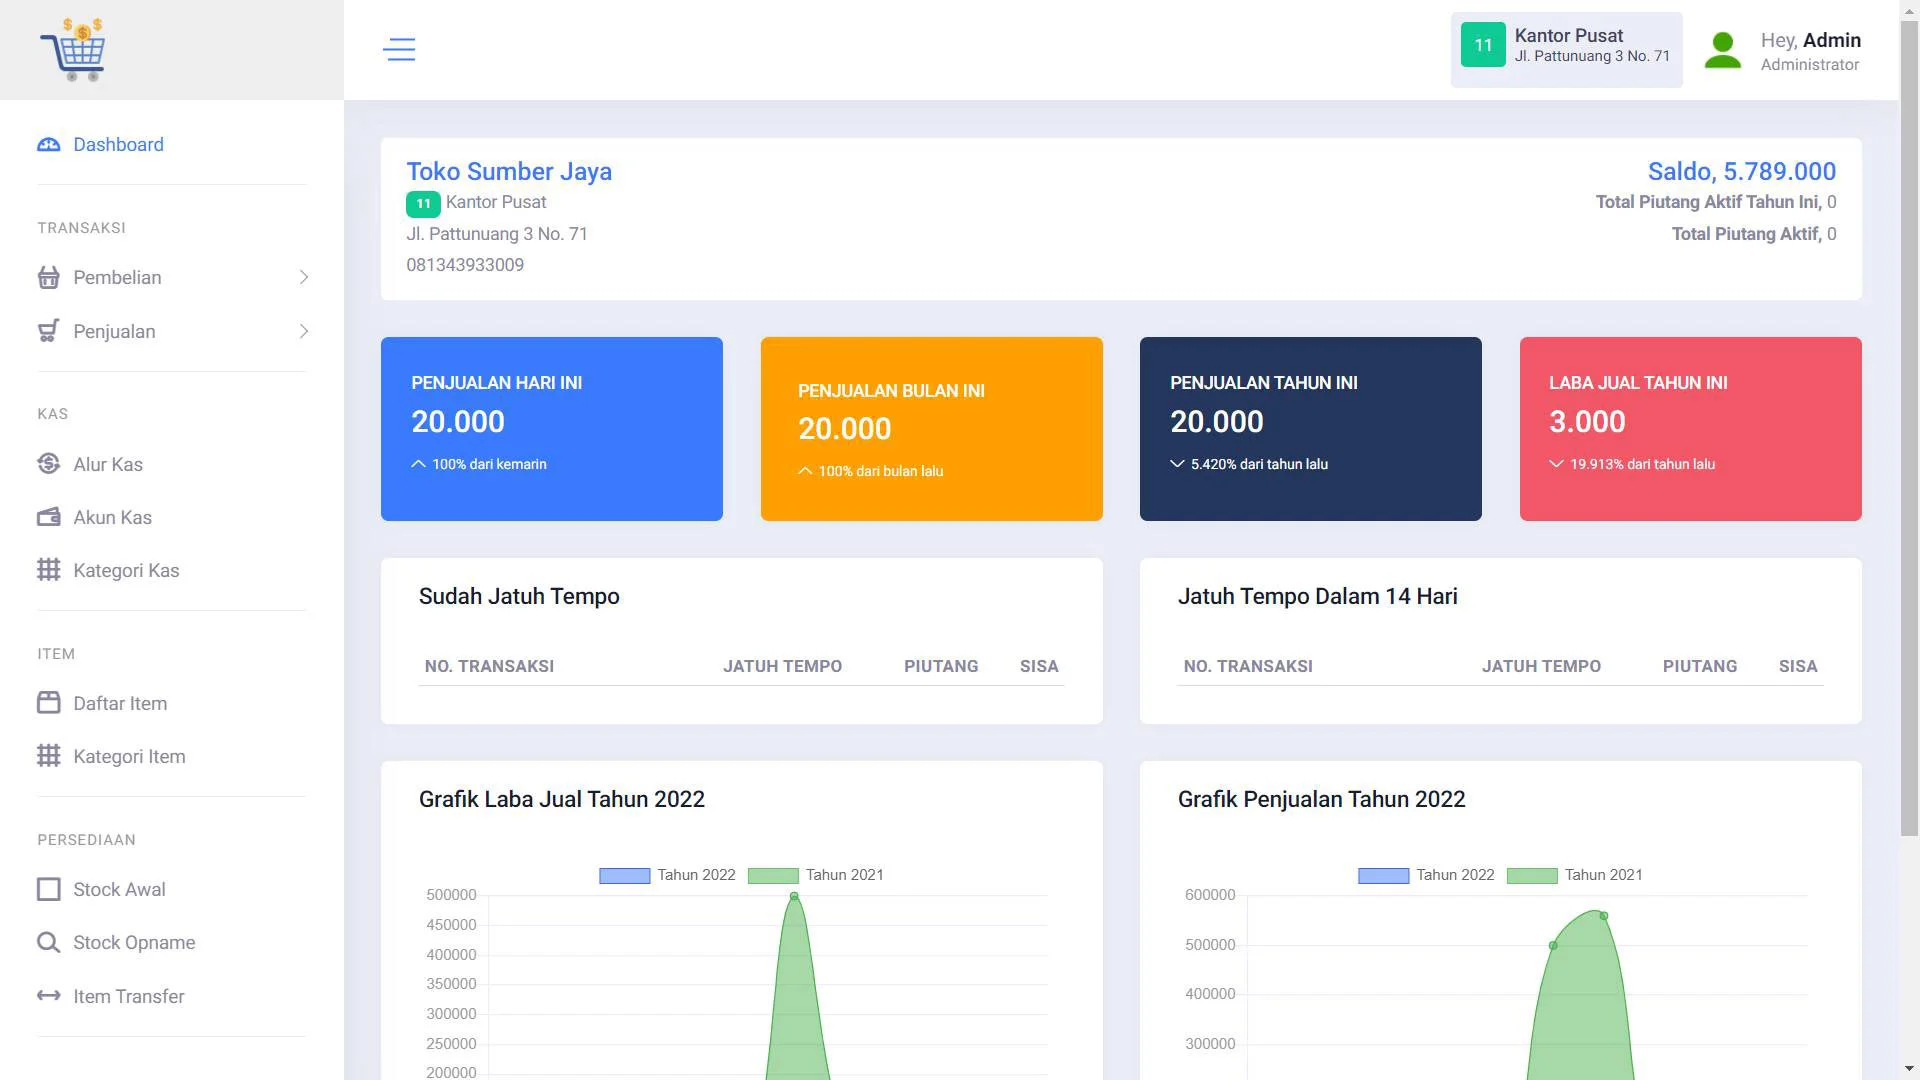Screen dimensions: 1920x1080
Task: Click the Stock Opname icon
Action: click(49, 942)
